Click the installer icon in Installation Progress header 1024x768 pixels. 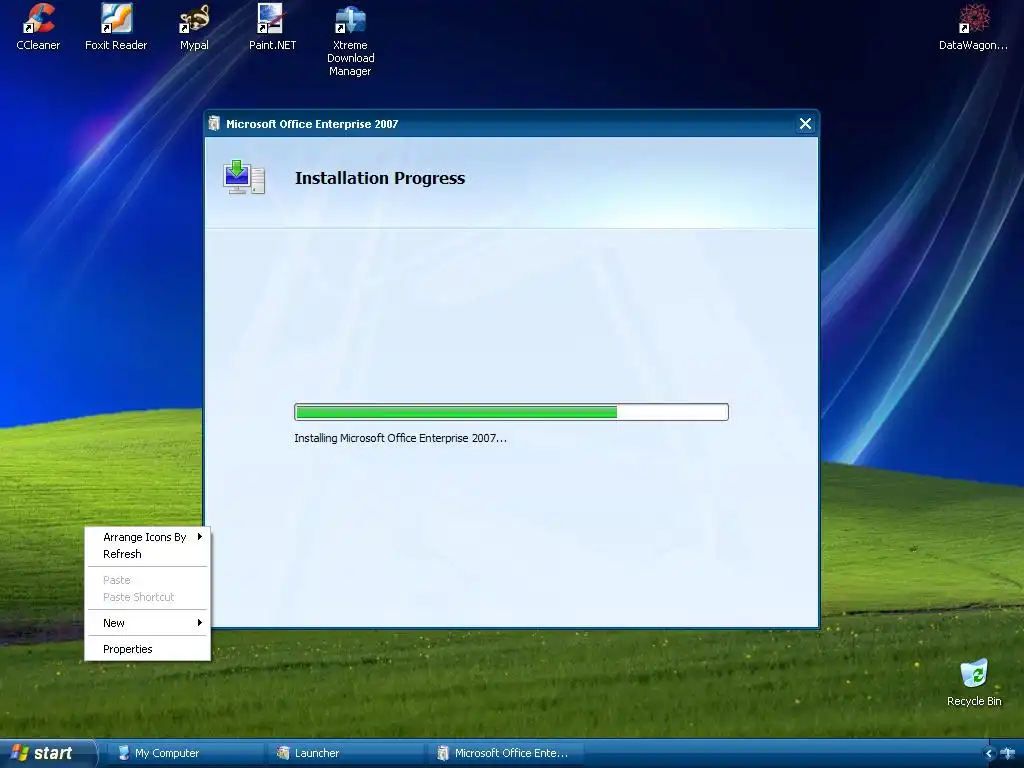pyautogui.click(x=244, y=178)
